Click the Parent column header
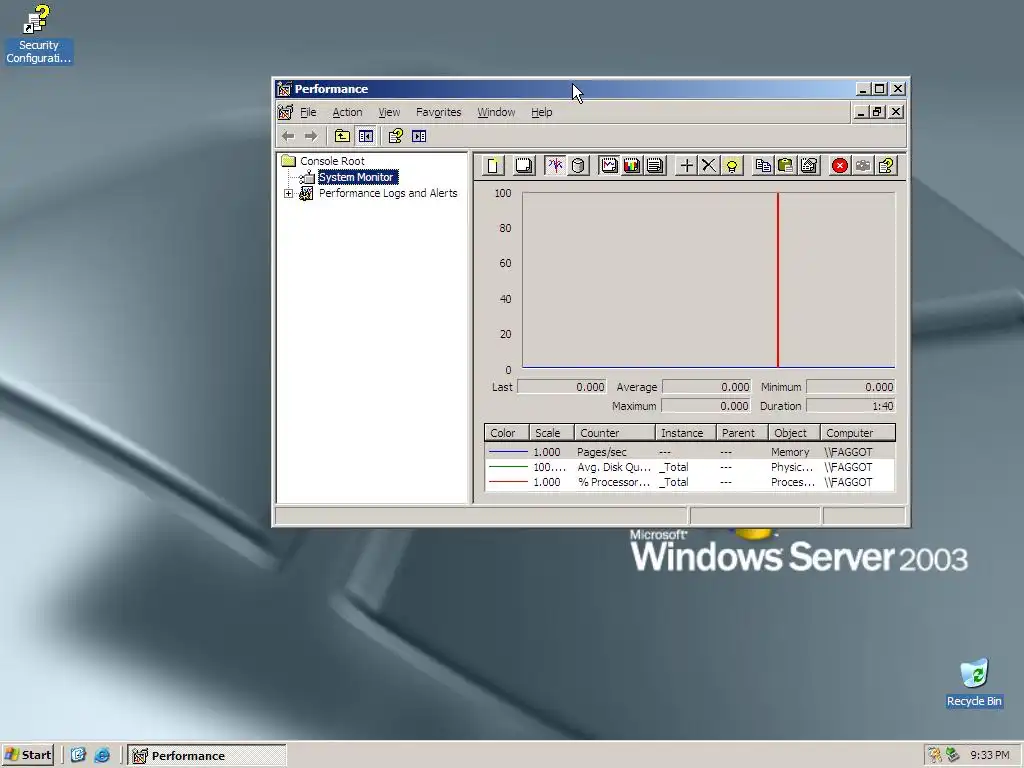Screen dimensions: 1024x768 pyautogui.click(x=742, y=433)
